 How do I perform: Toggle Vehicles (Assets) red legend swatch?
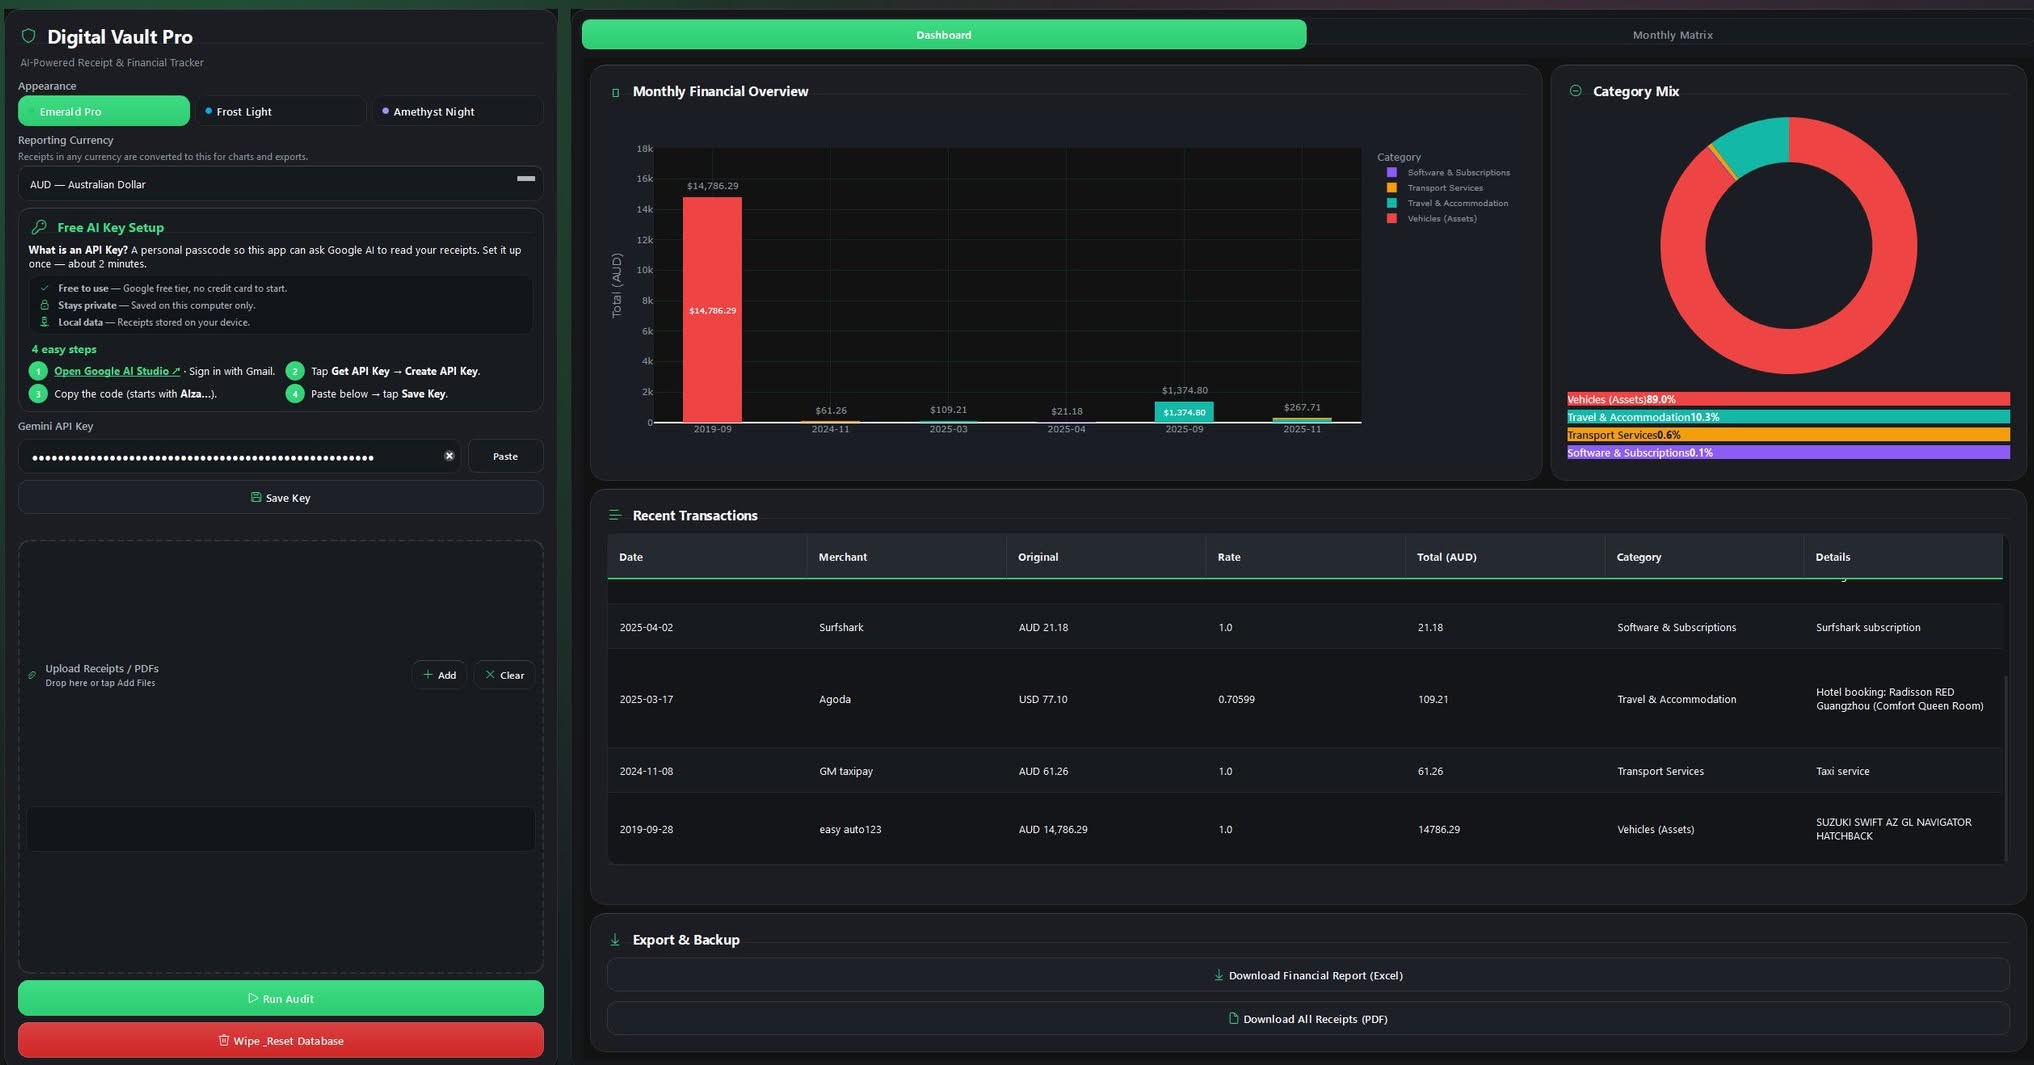click(1391, 219)
